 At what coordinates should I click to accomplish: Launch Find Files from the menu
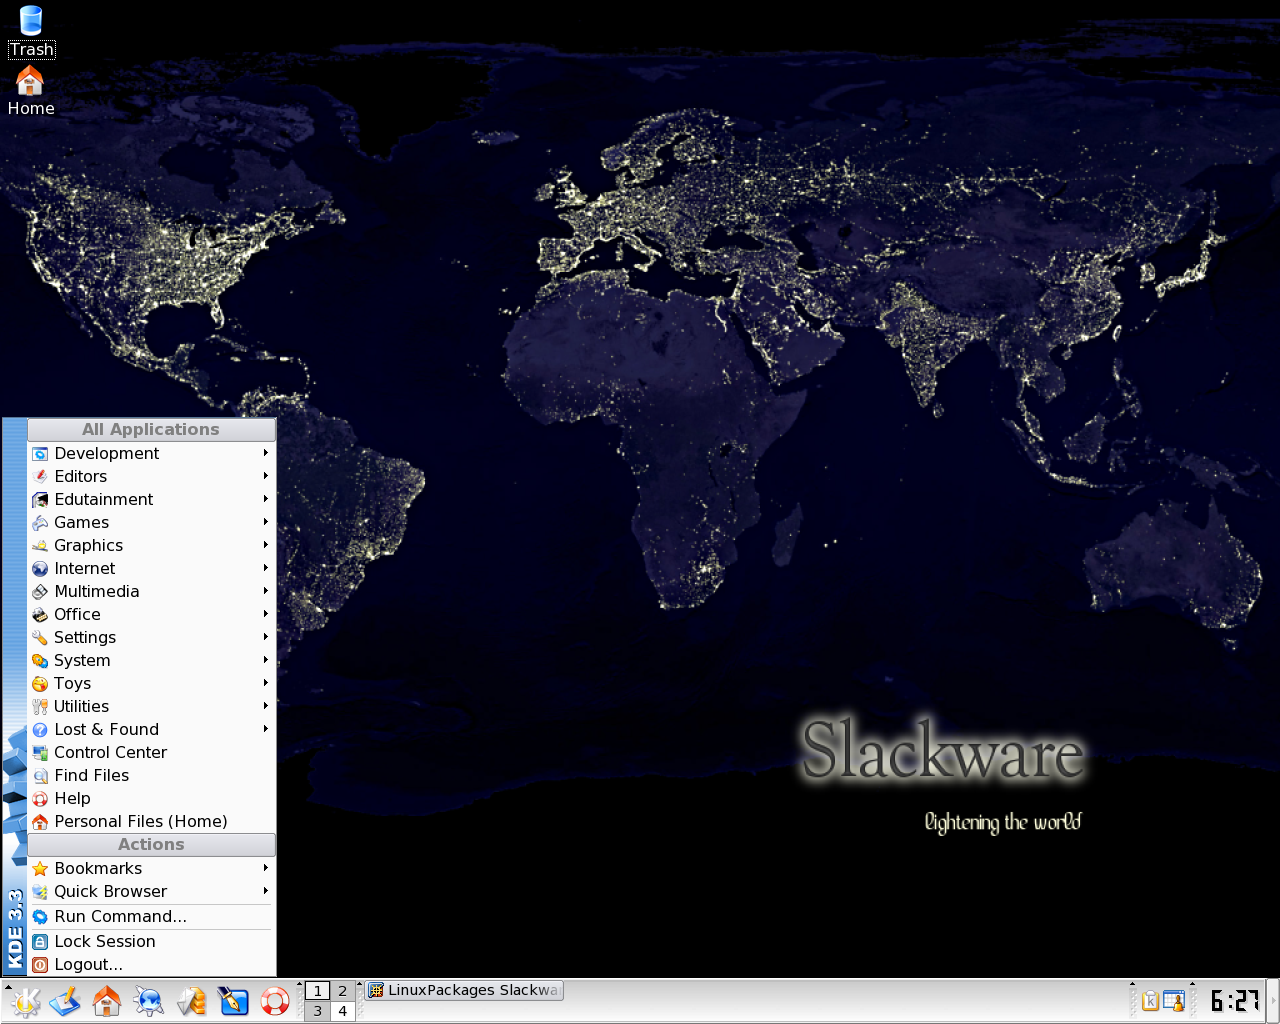coord(152,775)
